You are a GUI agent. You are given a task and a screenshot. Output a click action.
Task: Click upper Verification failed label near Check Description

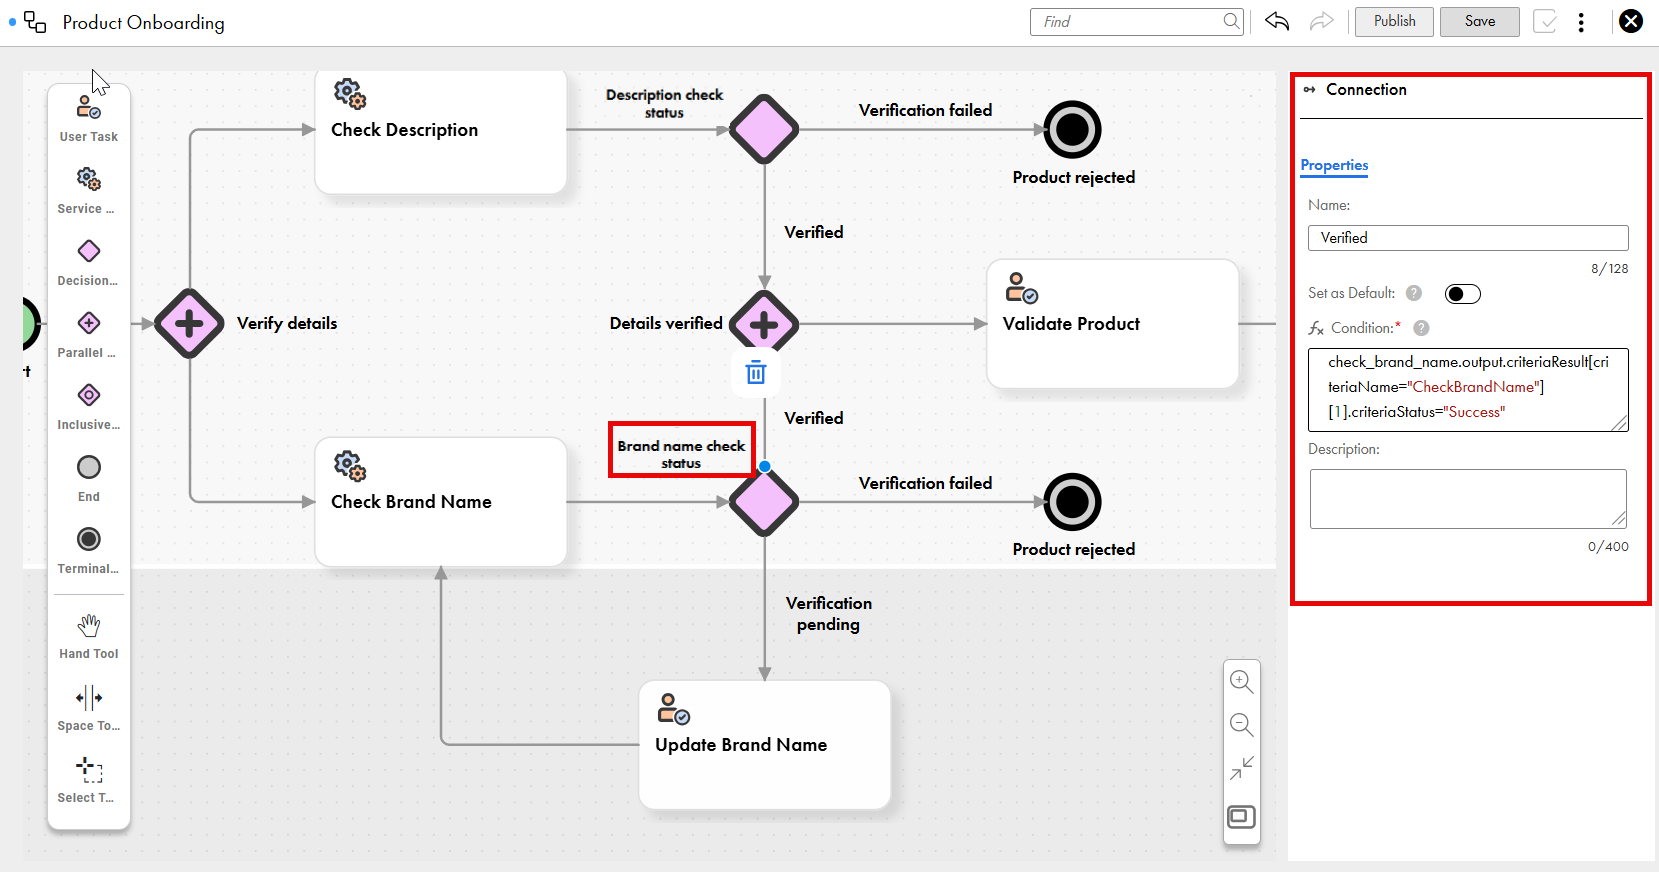pos(925,110)
